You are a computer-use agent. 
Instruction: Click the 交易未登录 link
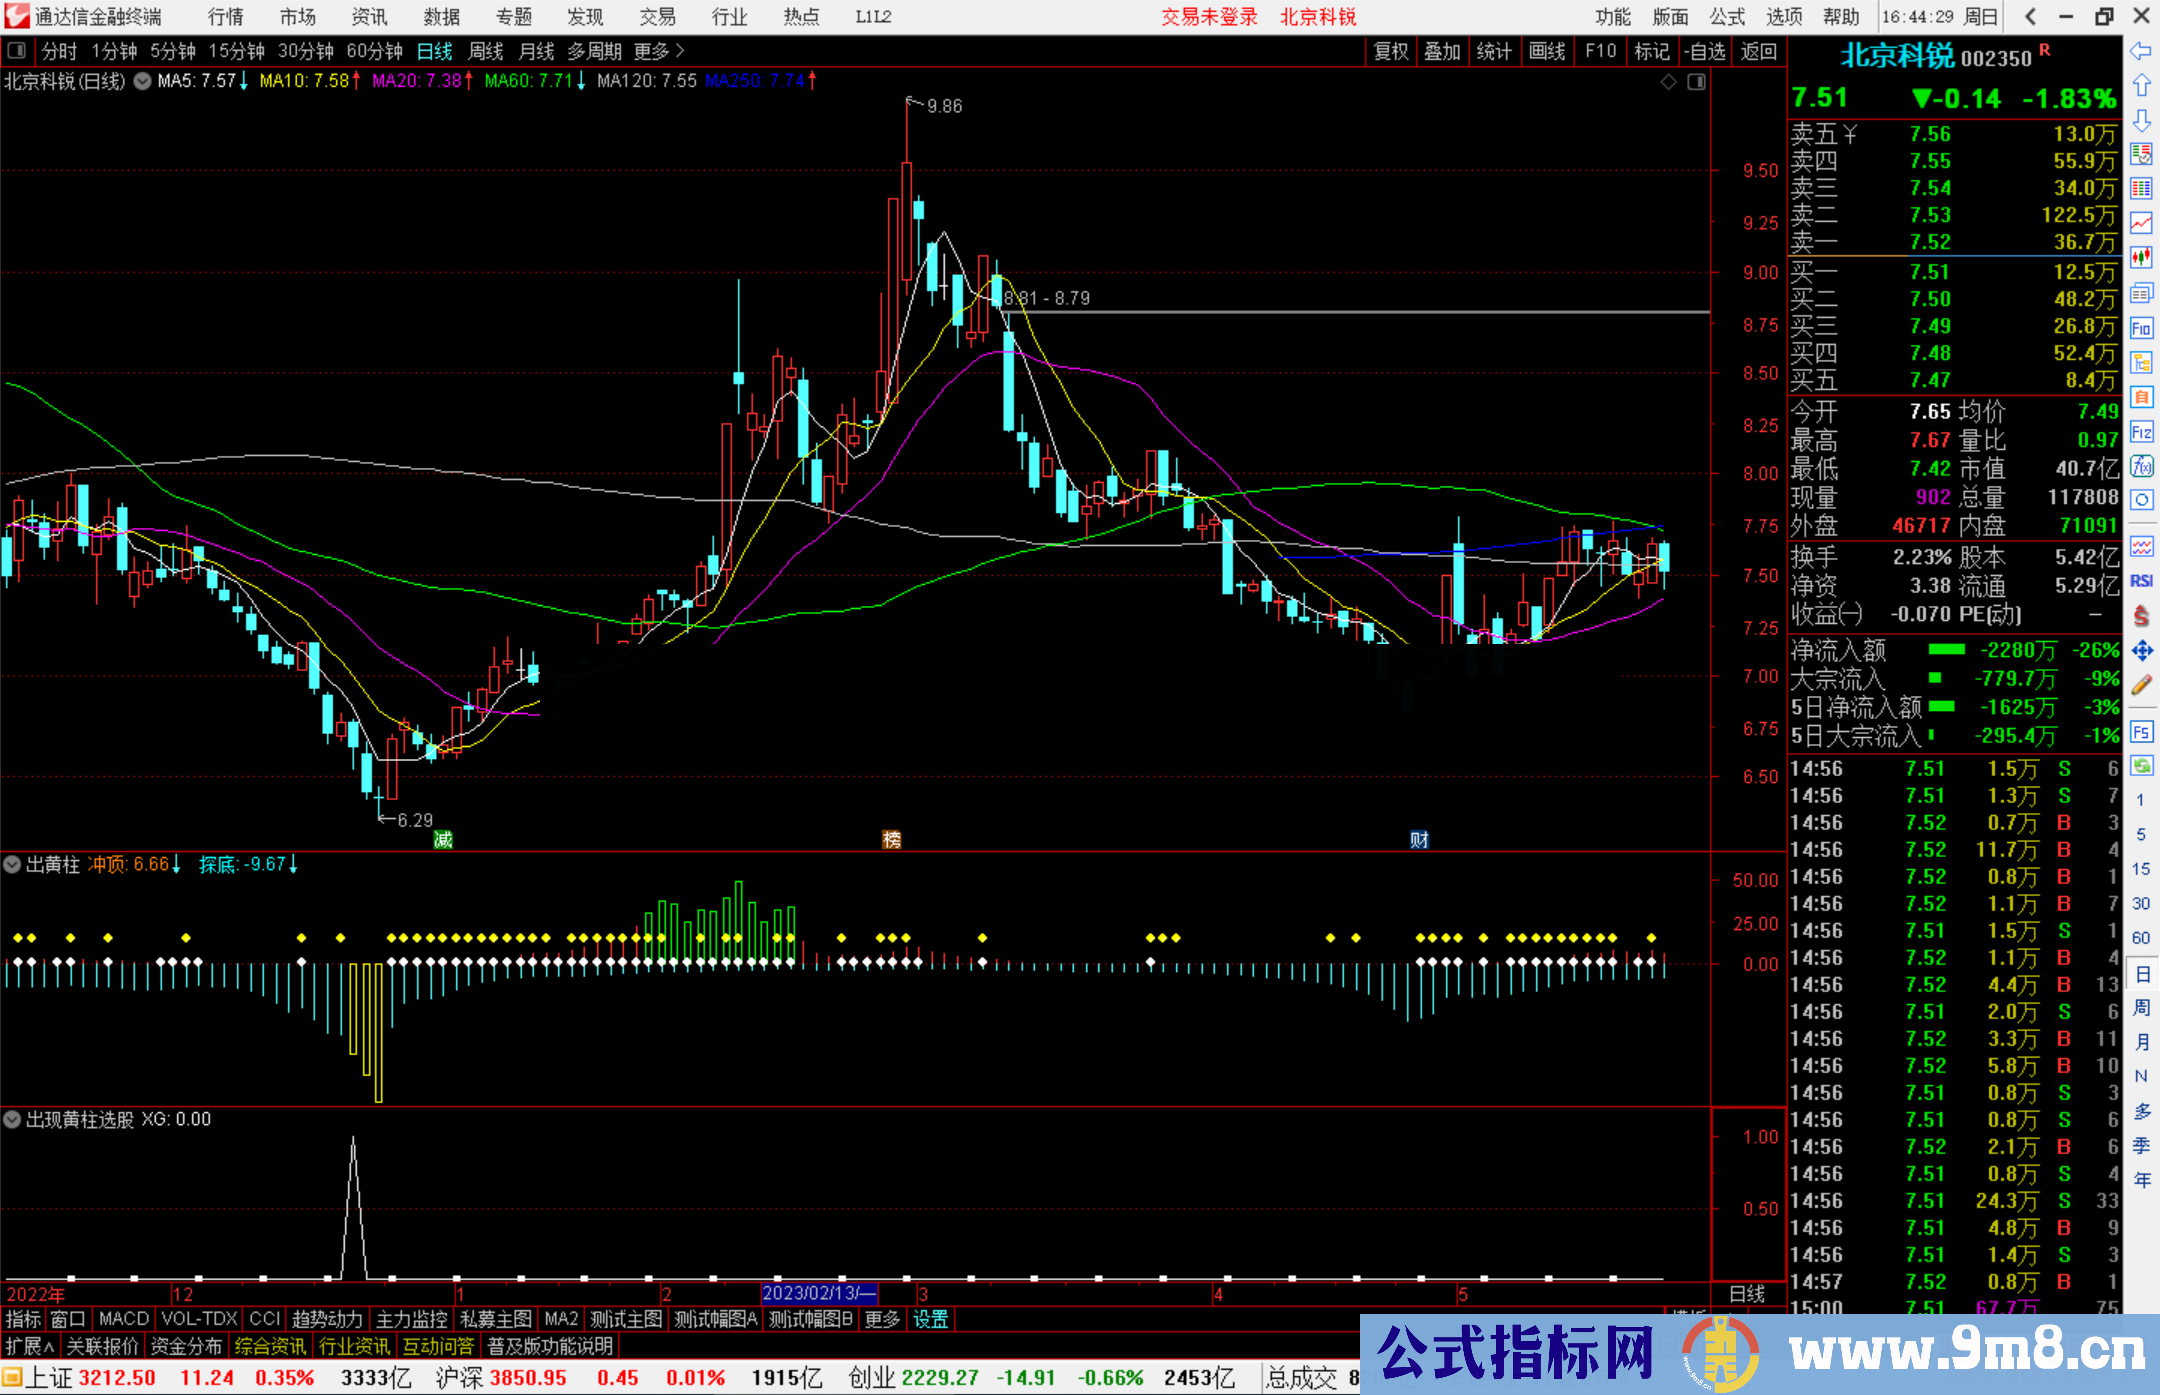click(1209, 16)
